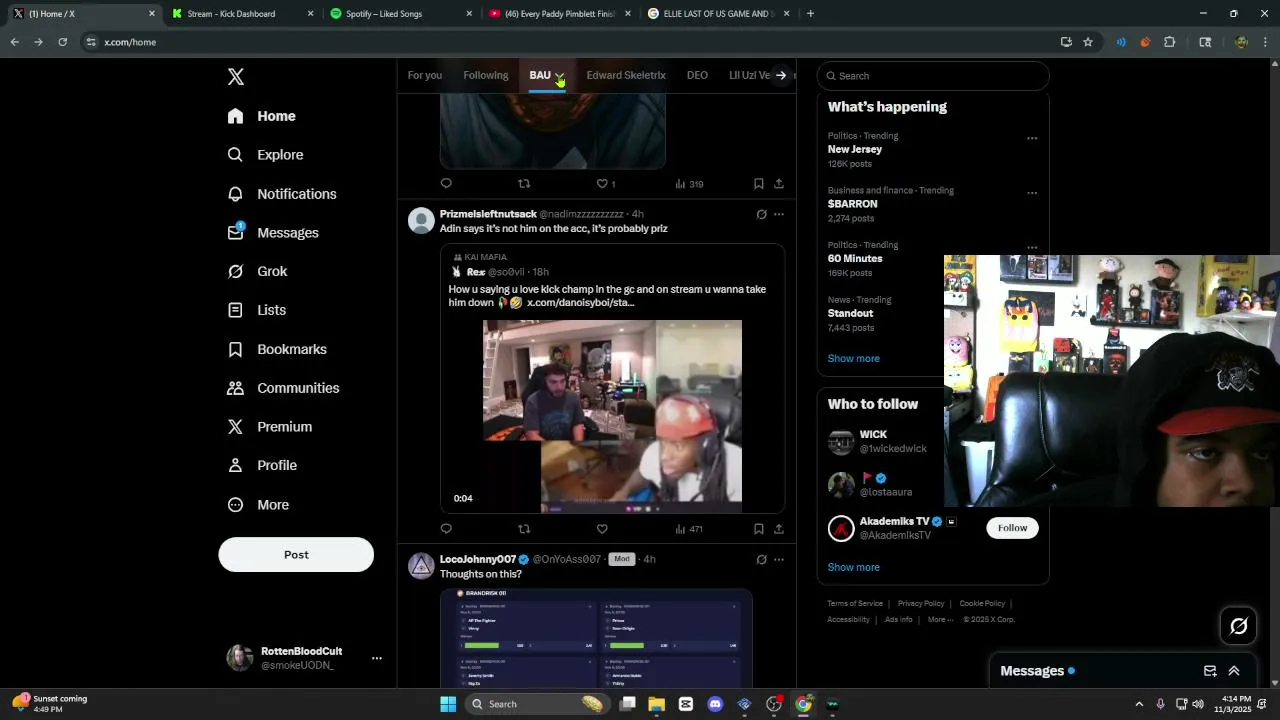The height and width of the screenshot is (720, 1280).
Task: Open Notifications page
Action: click(x=282, y=194)
